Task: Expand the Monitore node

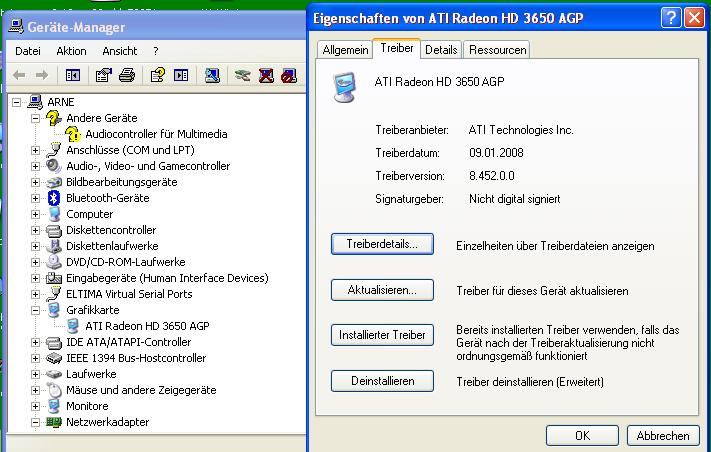Action: point(35,406)
